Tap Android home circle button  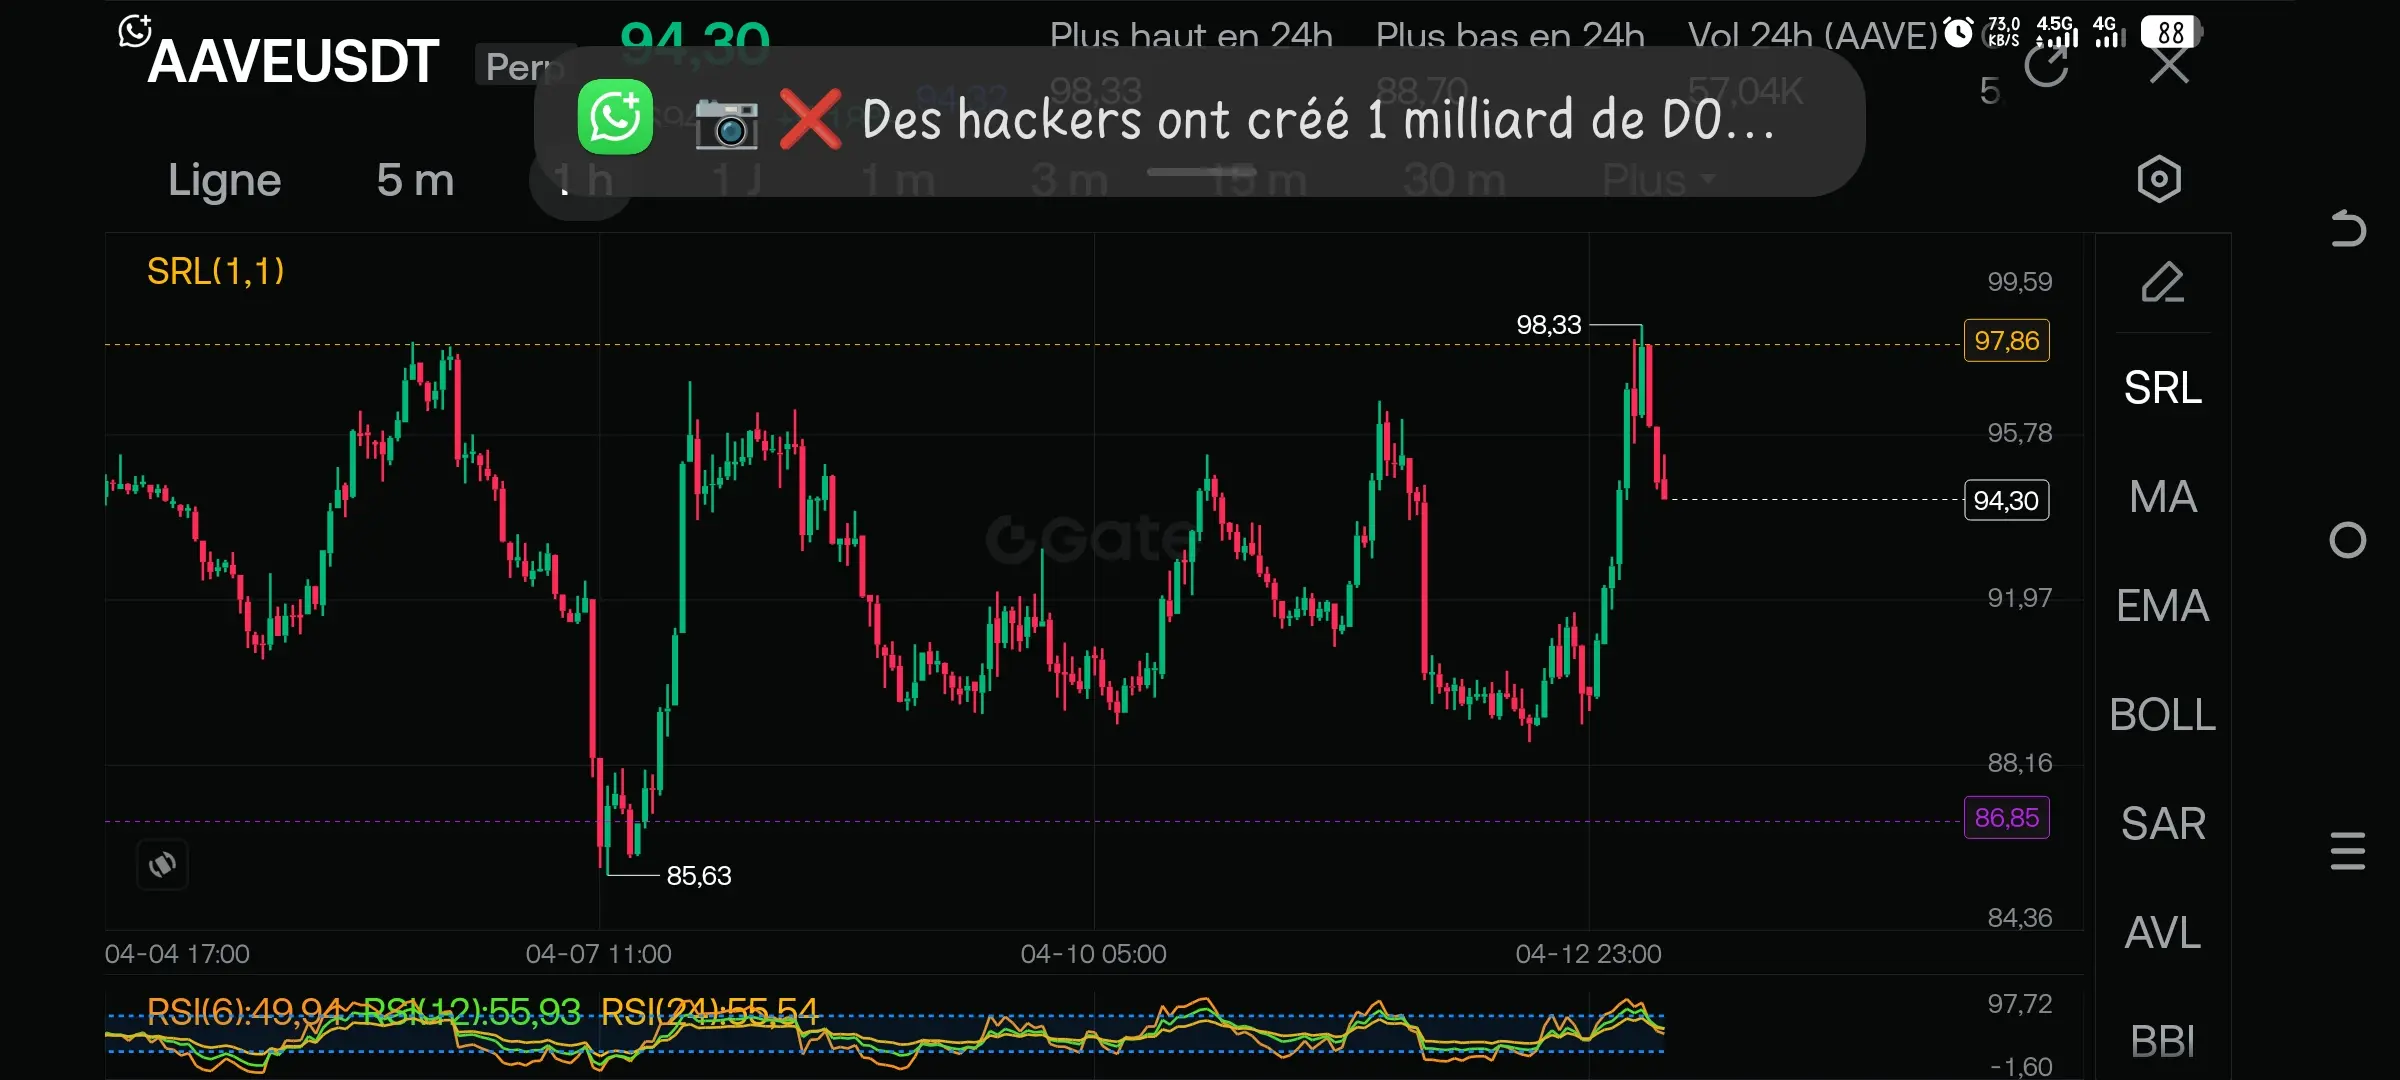[2347, 540]
